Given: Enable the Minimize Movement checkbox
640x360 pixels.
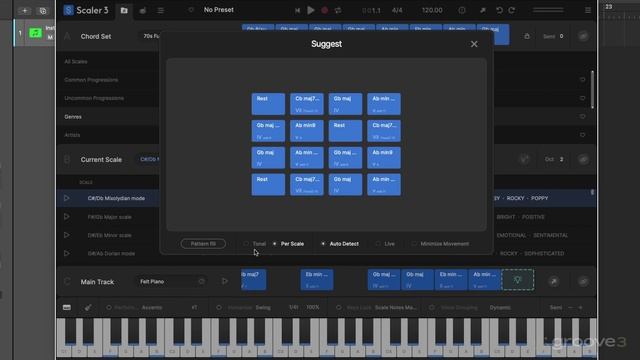Looking at the screenshot, I should tap(414, 244).
